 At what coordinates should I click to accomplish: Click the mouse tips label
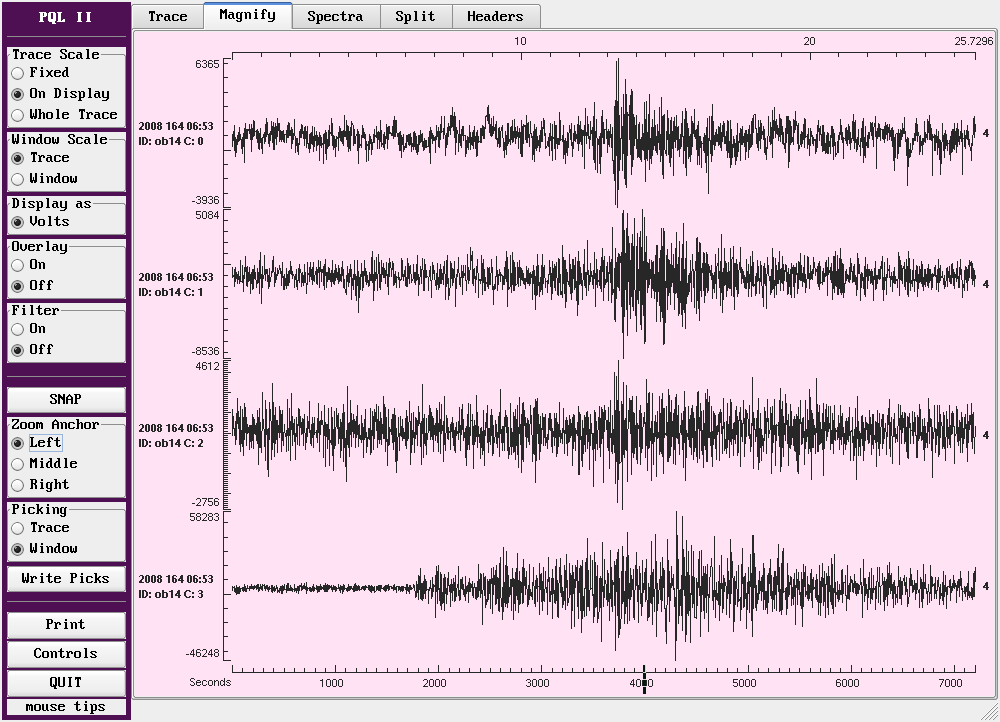tap(66, 707)
